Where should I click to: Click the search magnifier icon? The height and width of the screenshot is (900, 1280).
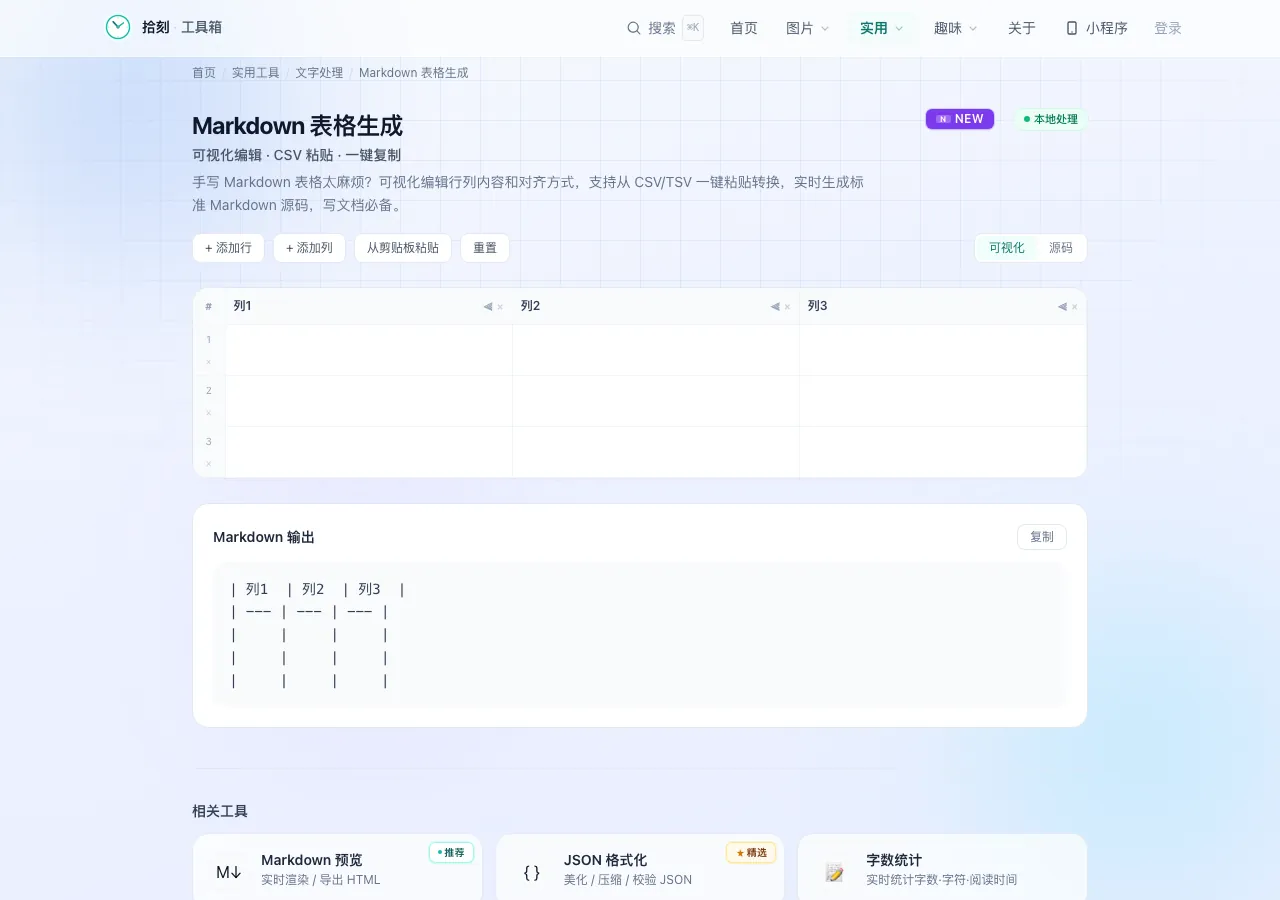[x=633, y=28]
